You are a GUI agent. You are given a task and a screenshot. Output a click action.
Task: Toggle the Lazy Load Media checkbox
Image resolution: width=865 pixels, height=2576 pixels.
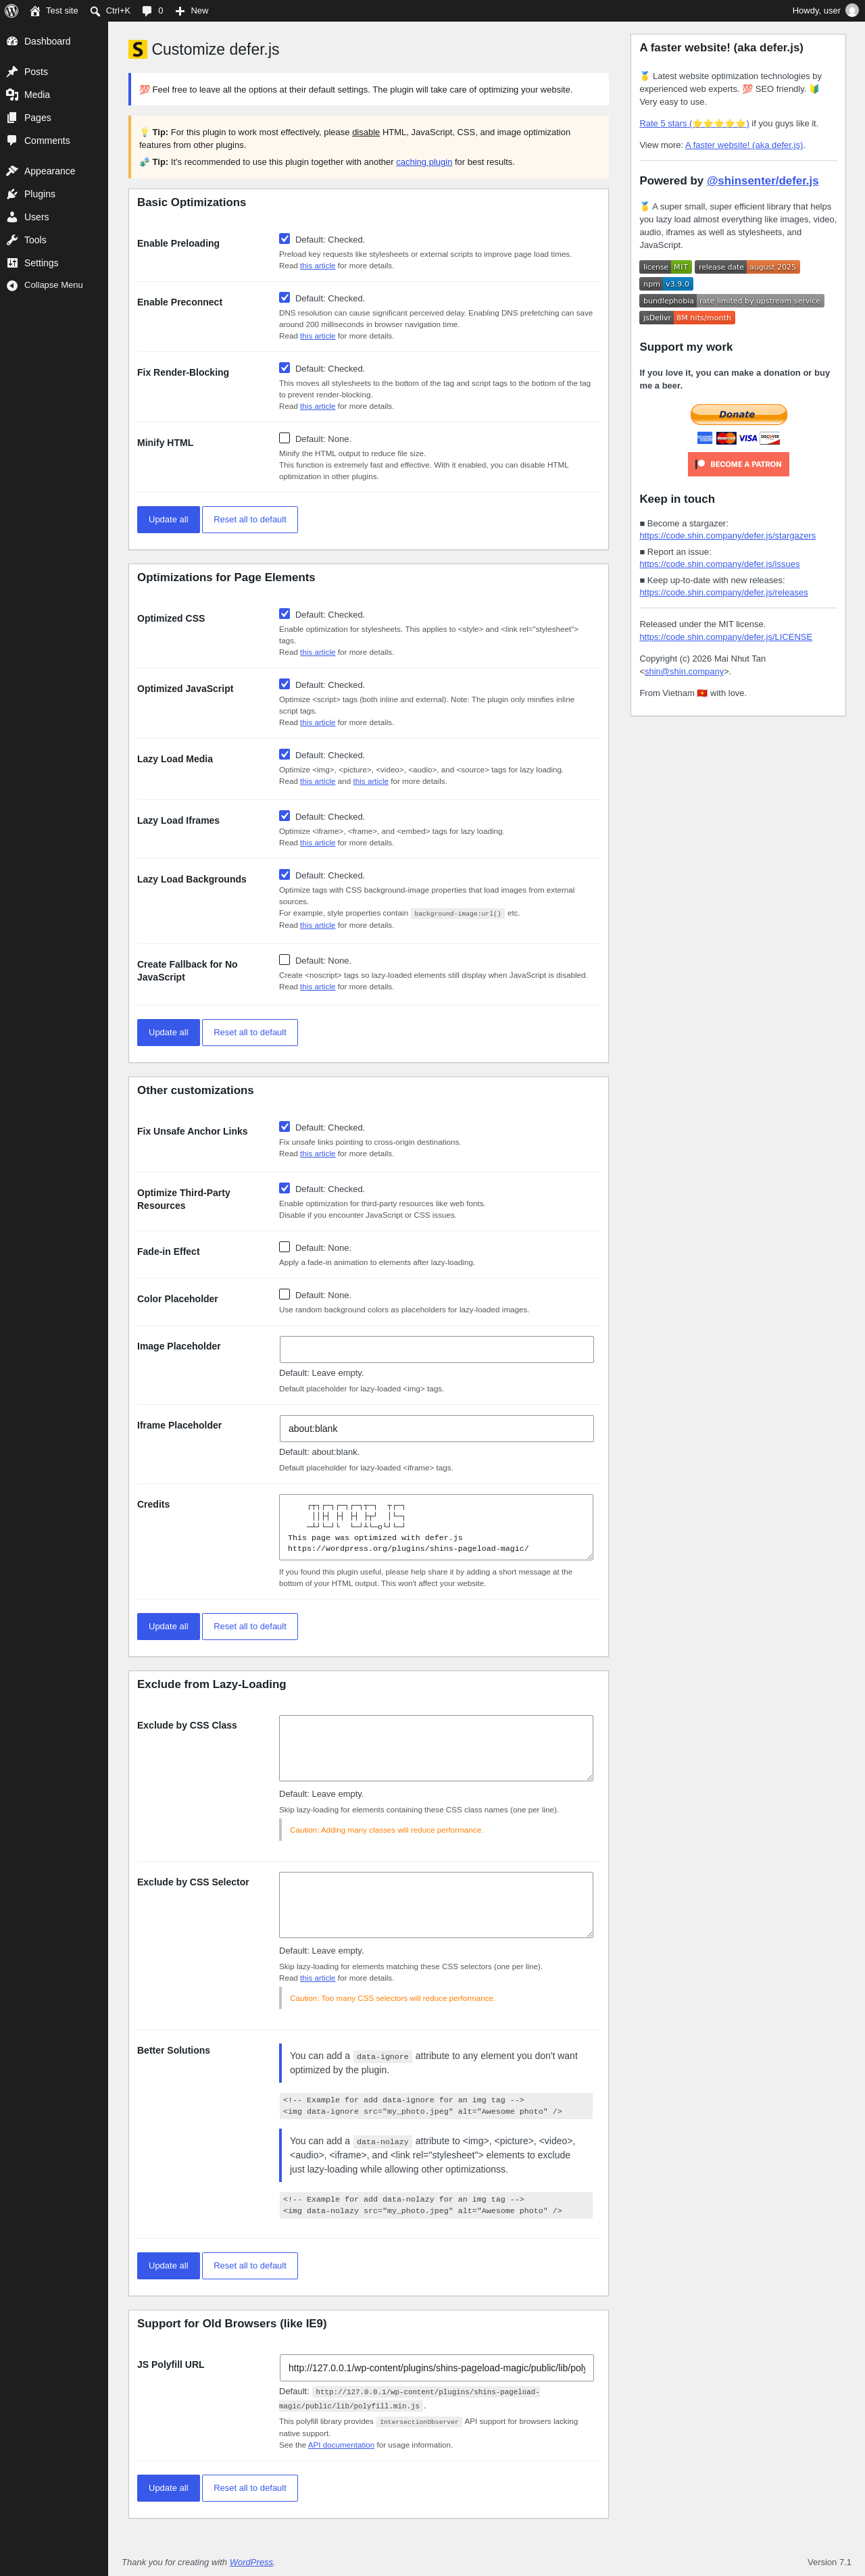click(x=285, y=754)
